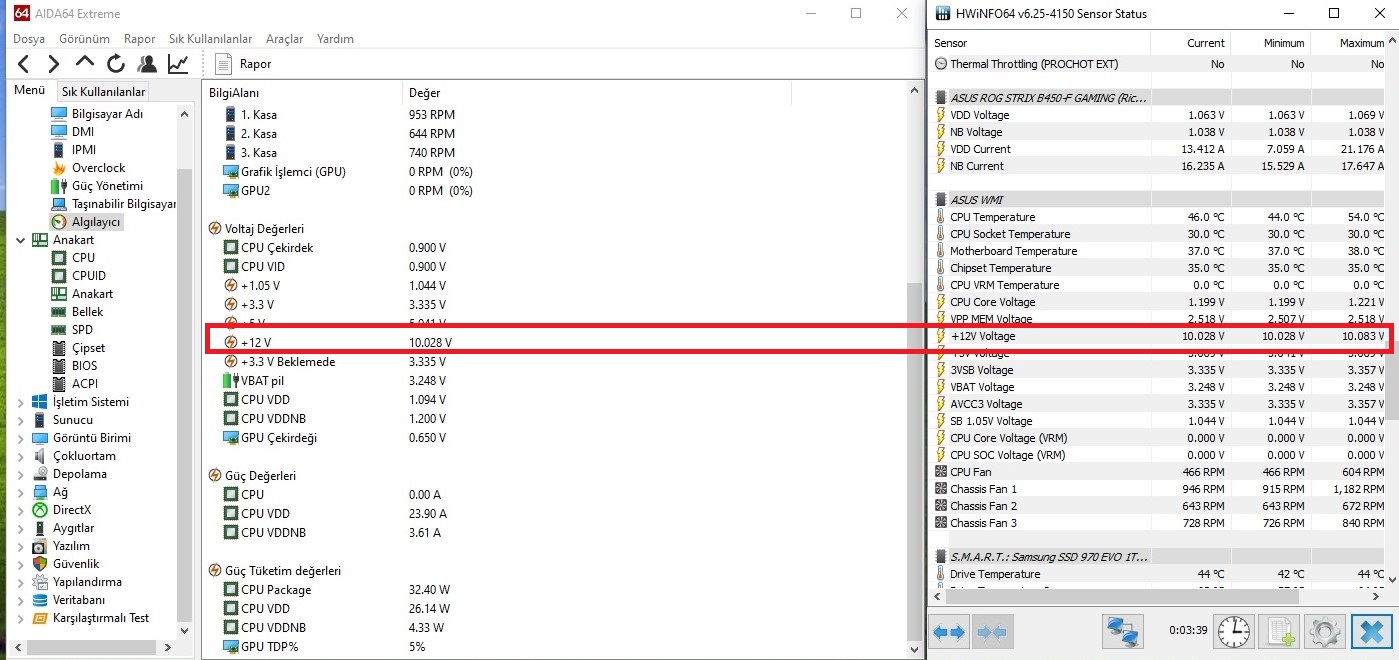Sort by the Değer column header
The height and width of the screenshot is (660, 1399).
(x=597, y=93)
